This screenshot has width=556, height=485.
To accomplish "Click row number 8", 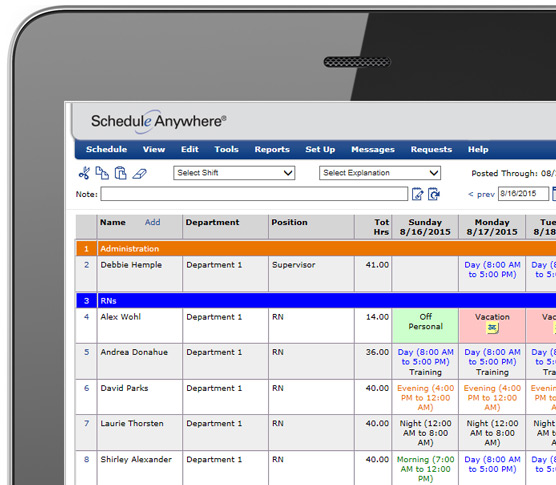I will 87,459.
